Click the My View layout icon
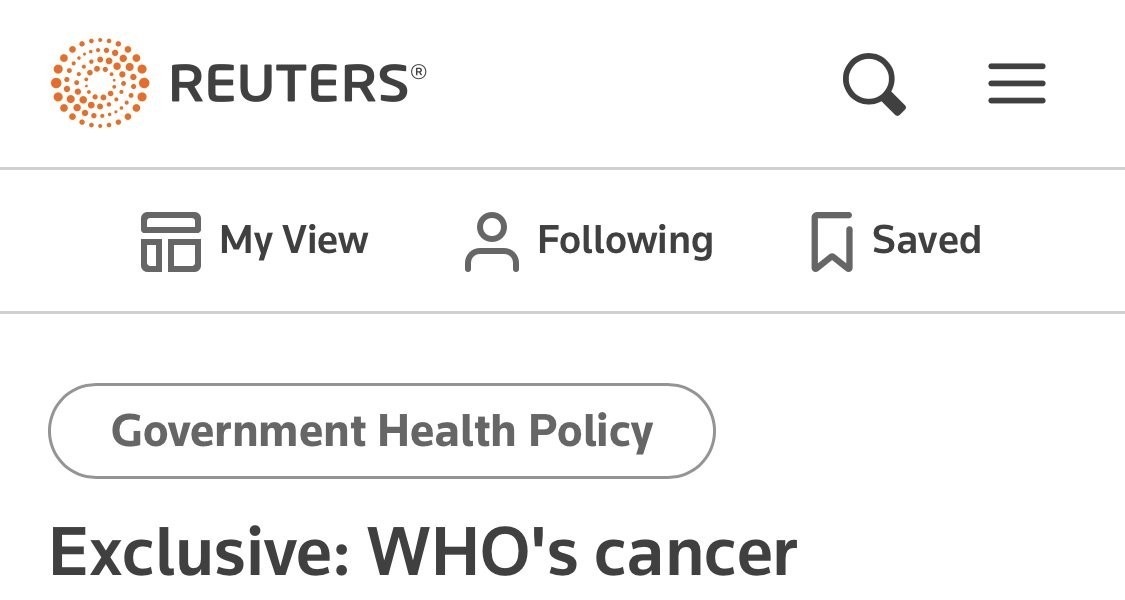The width and height of the screenshot is (1125, 600). (170, 241)
